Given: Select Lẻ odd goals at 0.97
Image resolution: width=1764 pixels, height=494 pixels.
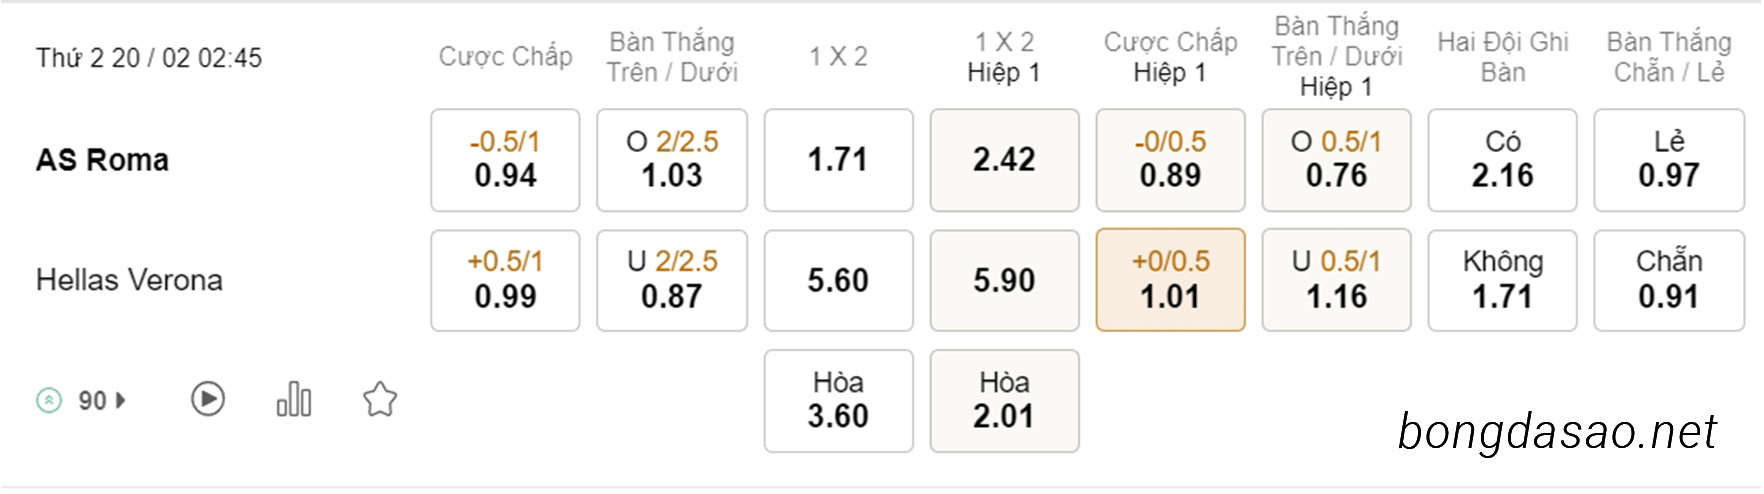Looking at the screenshot, I should tap(1669, 160).
